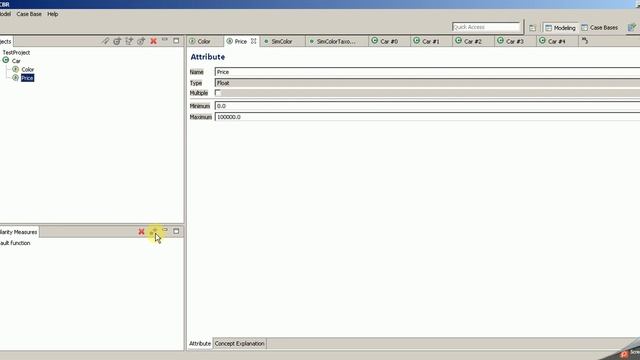
Task: Click the pencil edit icon in Projects toolbar
Action: [x=105, y=41]
